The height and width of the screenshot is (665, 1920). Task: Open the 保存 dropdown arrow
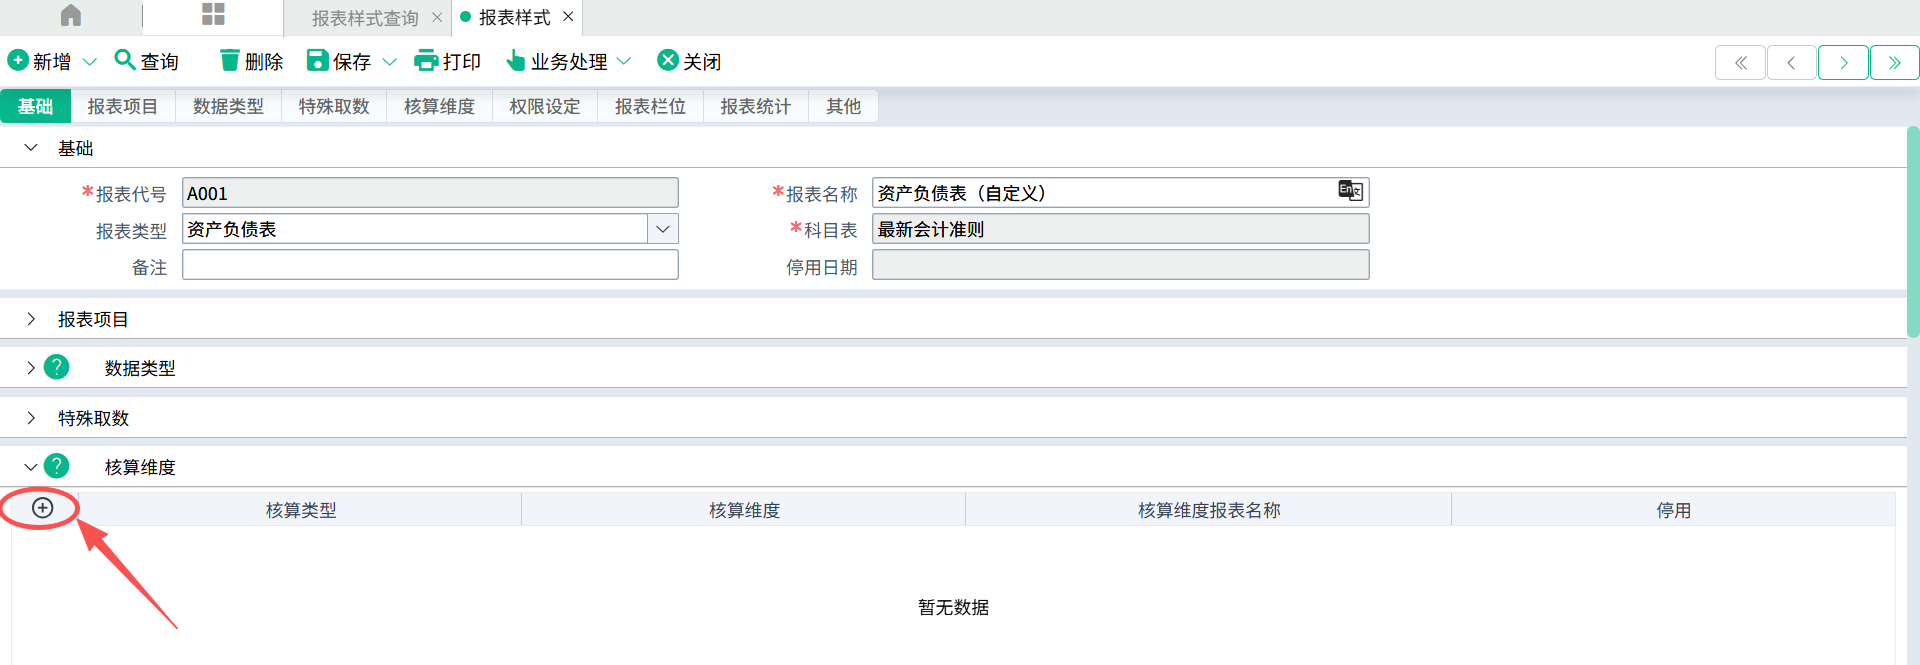390,62
